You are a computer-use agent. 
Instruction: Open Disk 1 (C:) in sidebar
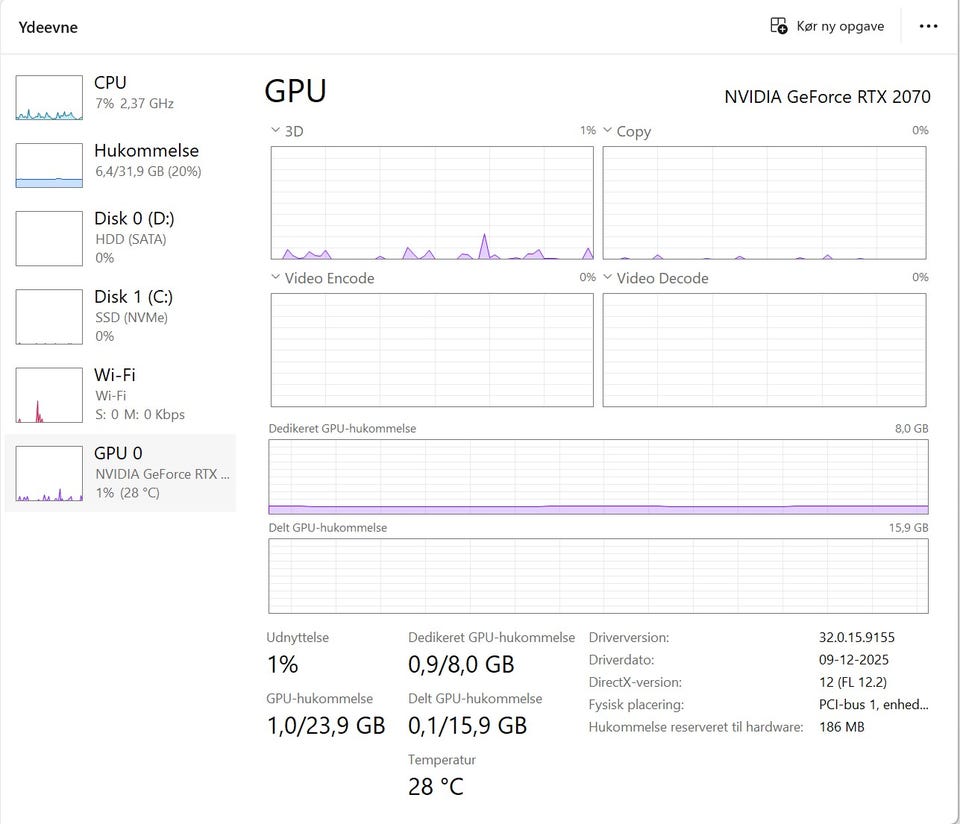134,297
